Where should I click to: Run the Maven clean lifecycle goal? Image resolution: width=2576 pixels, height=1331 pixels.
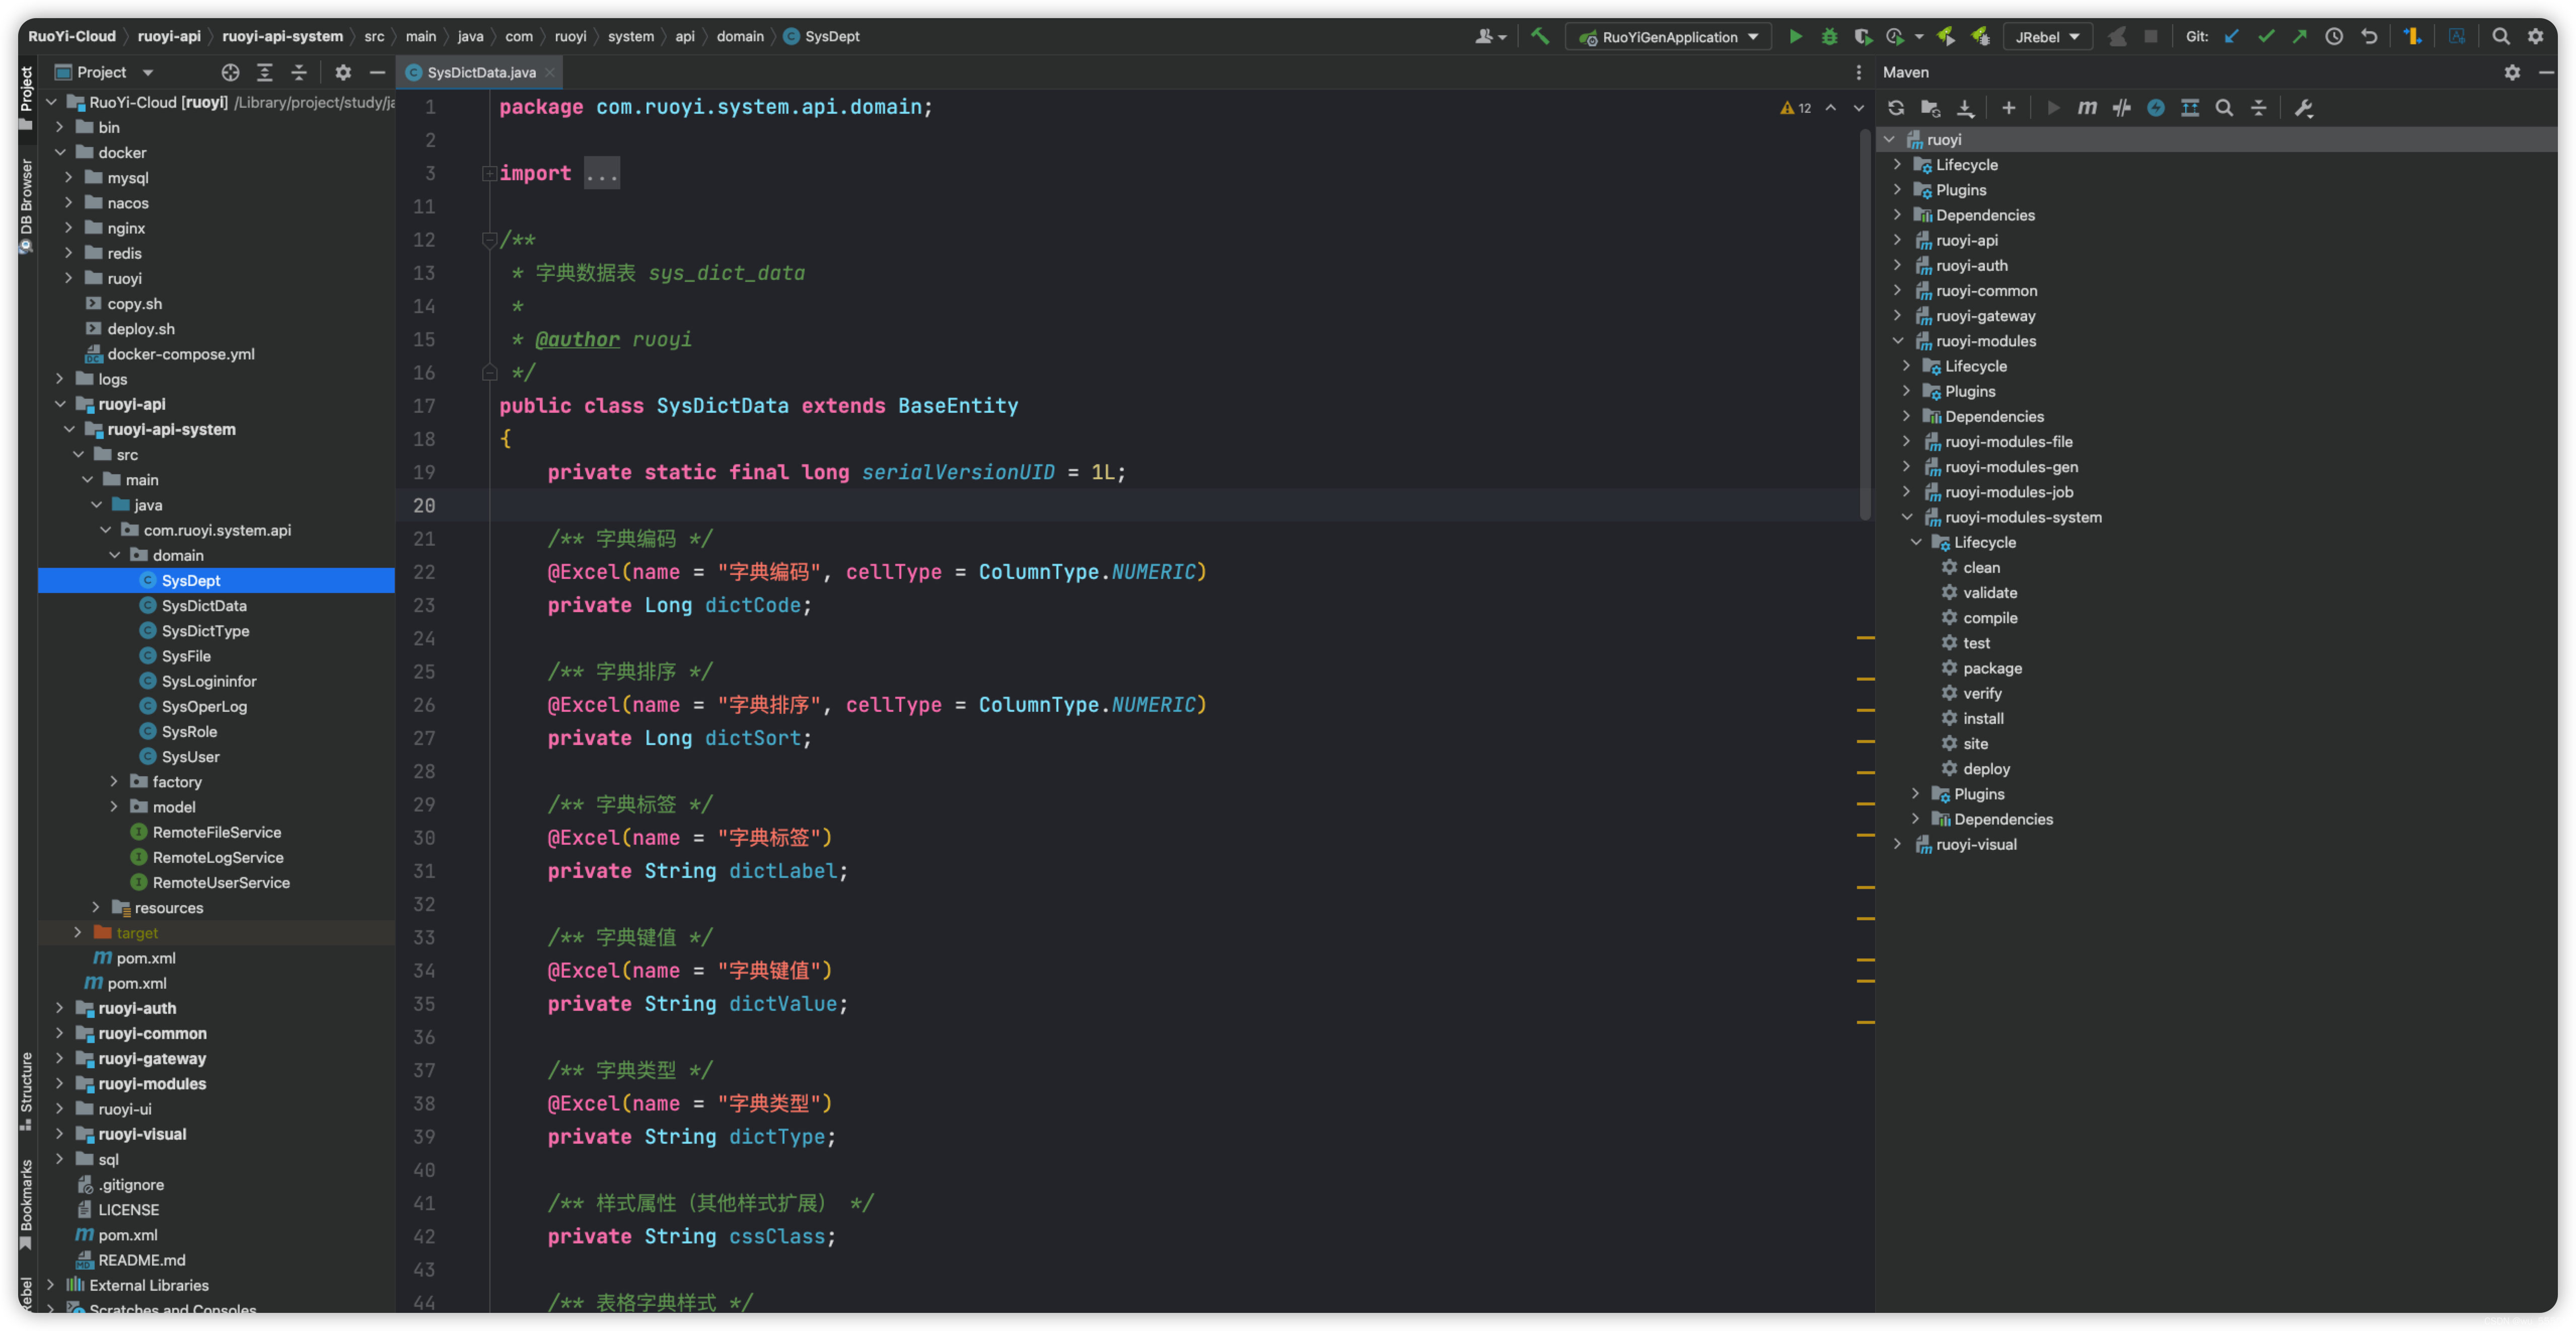(1980, 567)
